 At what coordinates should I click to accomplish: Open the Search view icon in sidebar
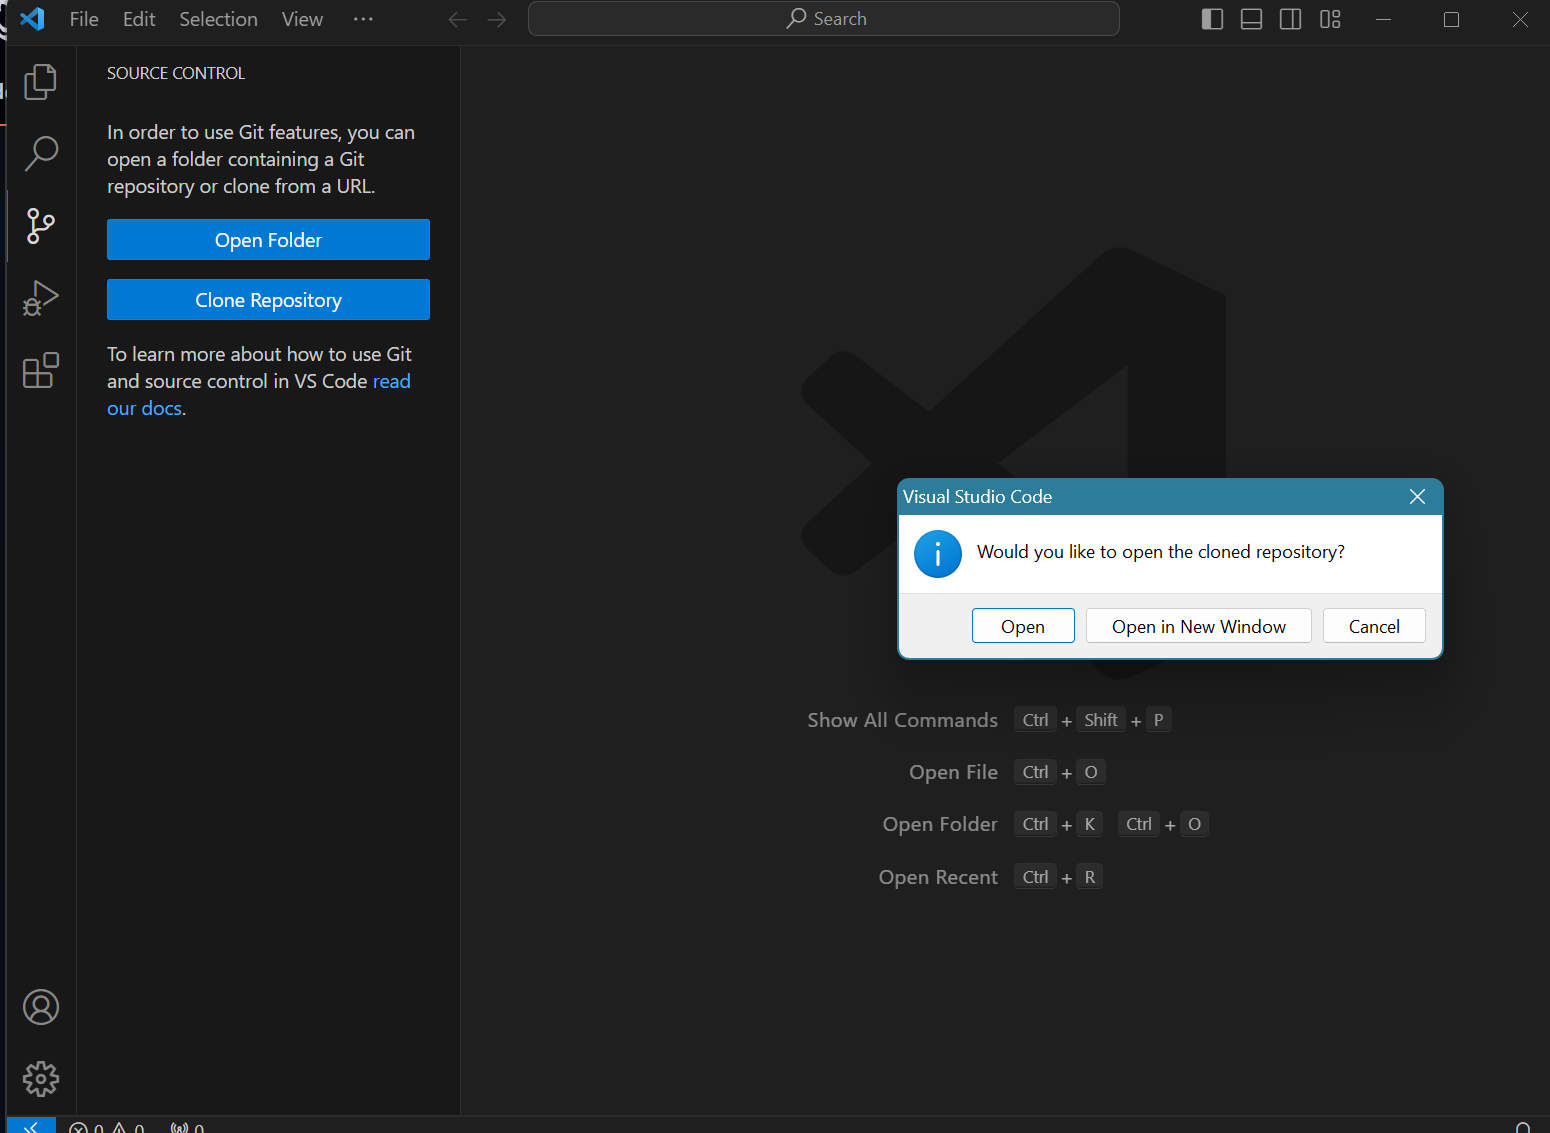tap(40, 154)
